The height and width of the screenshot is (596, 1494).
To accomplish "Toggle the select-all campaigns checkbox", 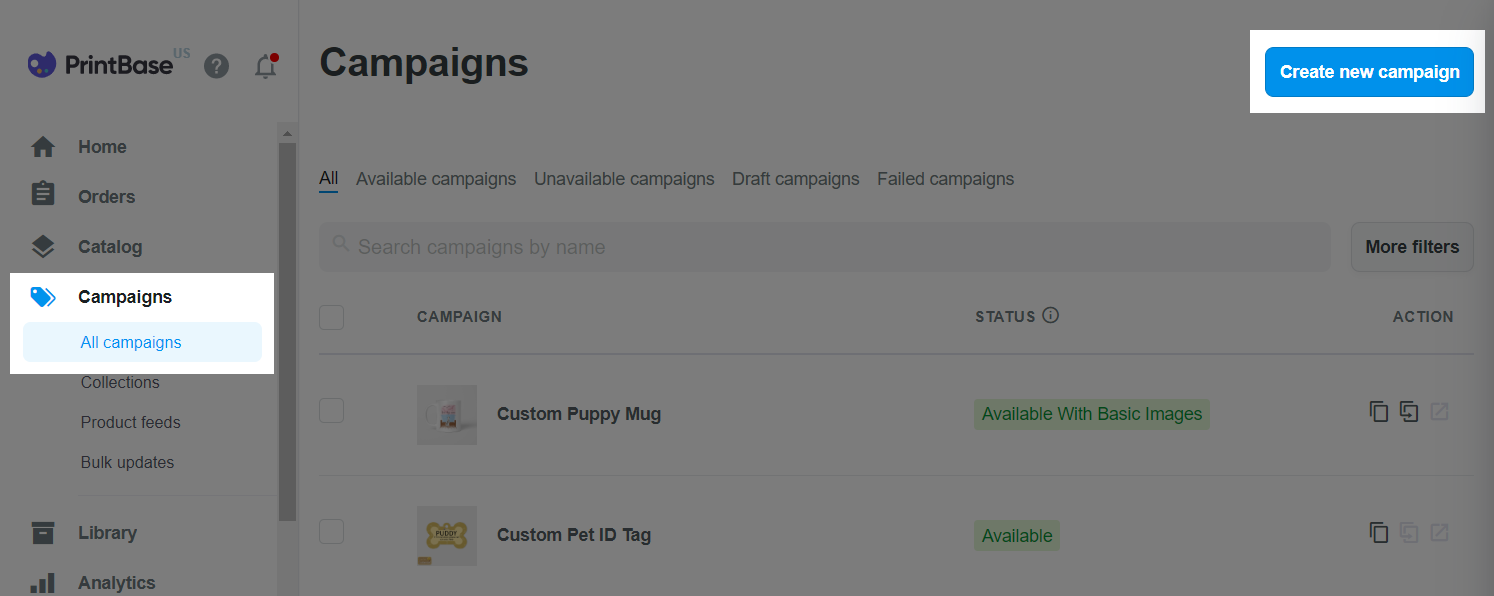I will pyautogui.click(x=331, y=317).
